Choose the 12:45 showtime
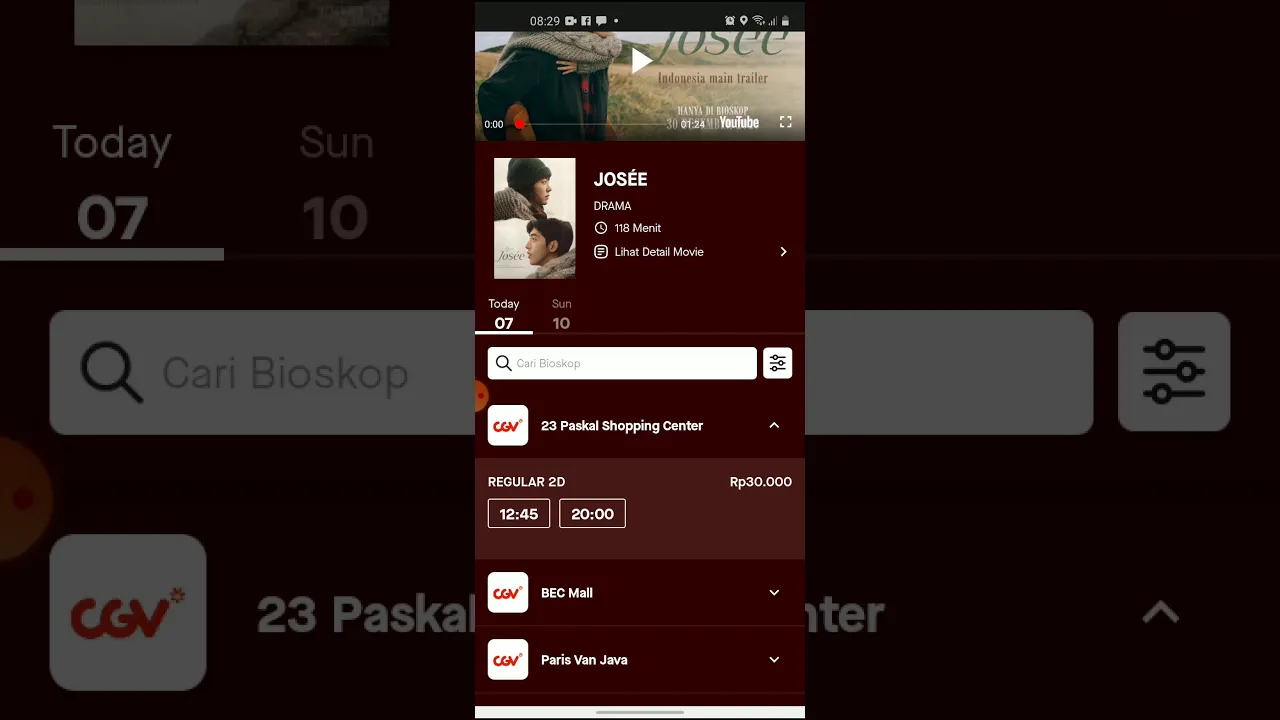This screenshot has width=1280, height=720. point(519,513)
